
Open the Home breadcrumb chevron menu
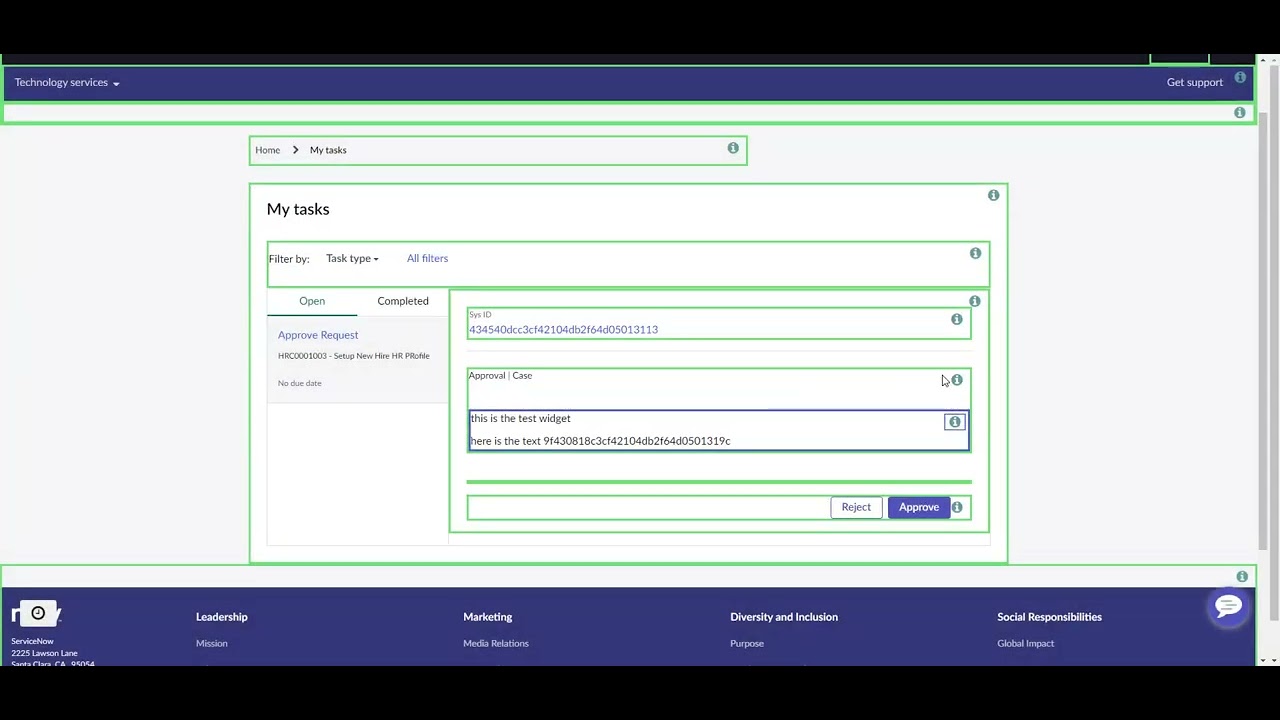point(295,149)
